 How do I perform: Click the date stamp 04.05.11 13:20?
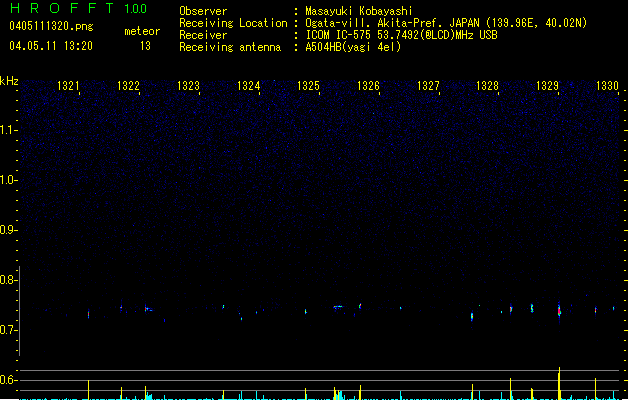point(51,46)
